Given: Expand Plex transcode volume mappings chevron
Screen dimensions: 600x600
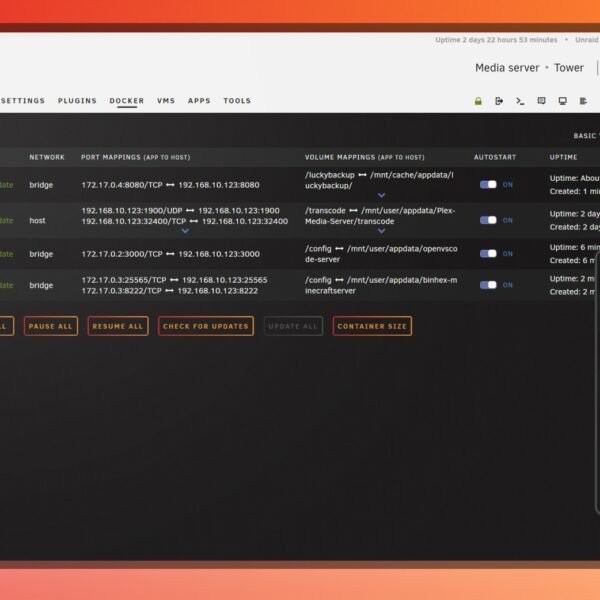Looking at the screenshot, I should (381, 231).
